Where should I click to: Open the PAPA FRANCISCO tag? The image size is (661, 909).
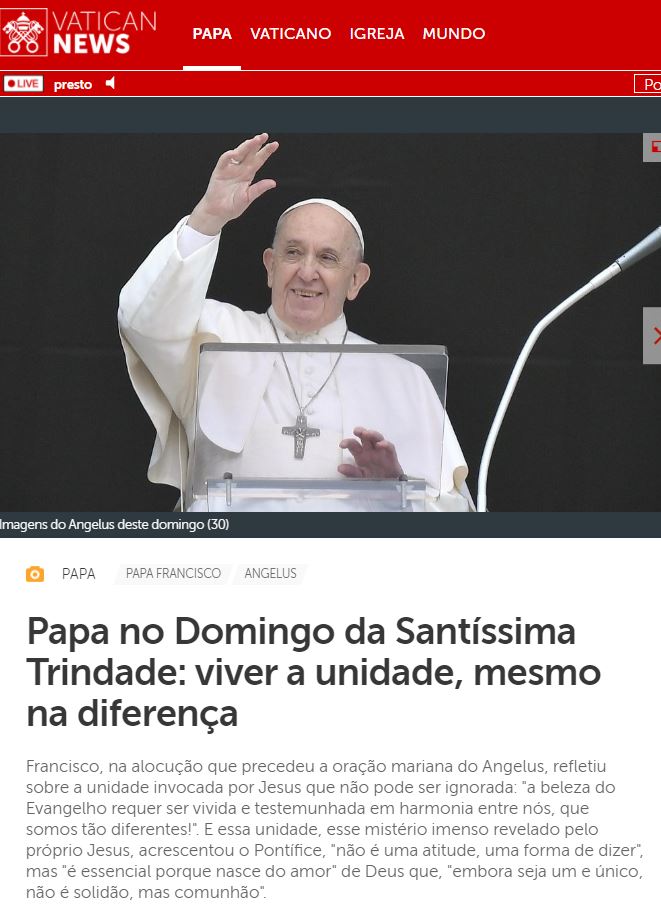coord(173,573)
